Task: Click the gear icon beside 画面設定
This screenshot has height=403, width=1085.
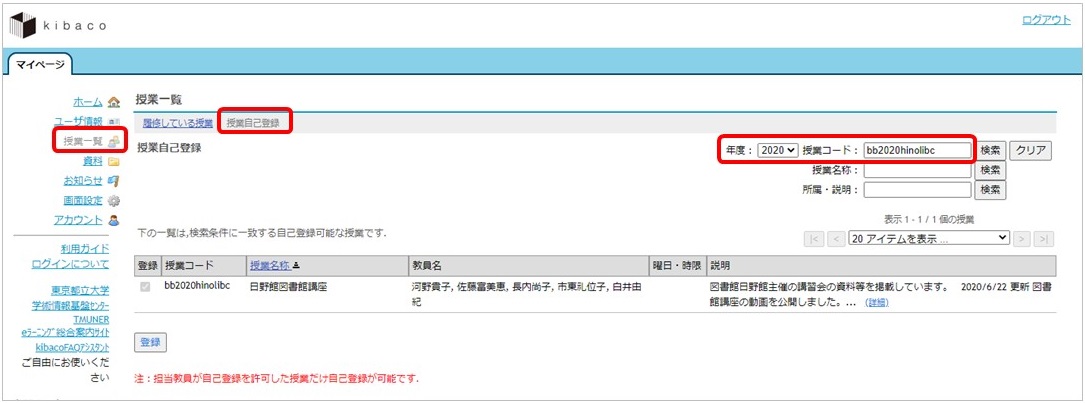Action: coord(114,201)
